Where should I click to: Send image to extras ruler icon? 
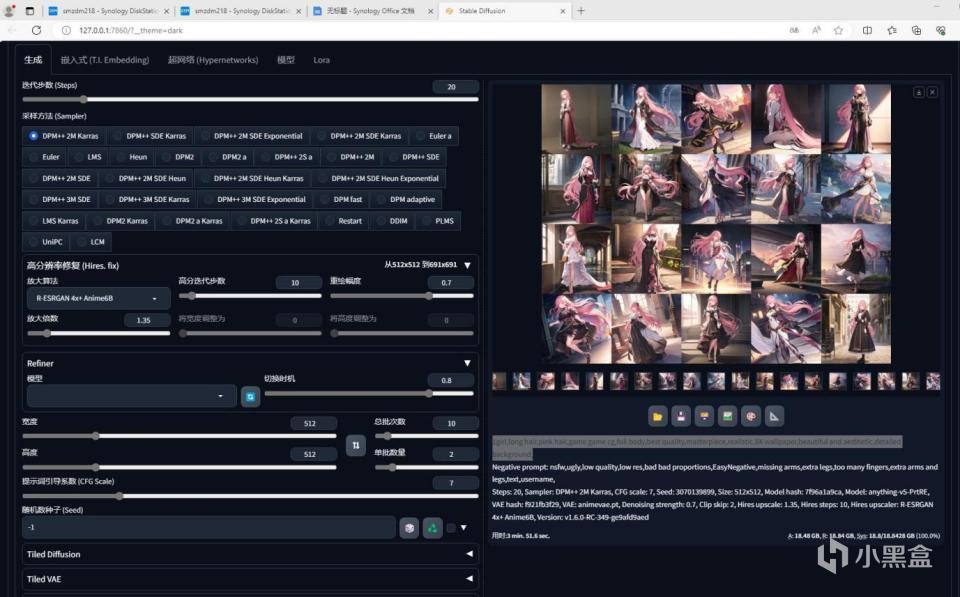[x=775, y=416]
